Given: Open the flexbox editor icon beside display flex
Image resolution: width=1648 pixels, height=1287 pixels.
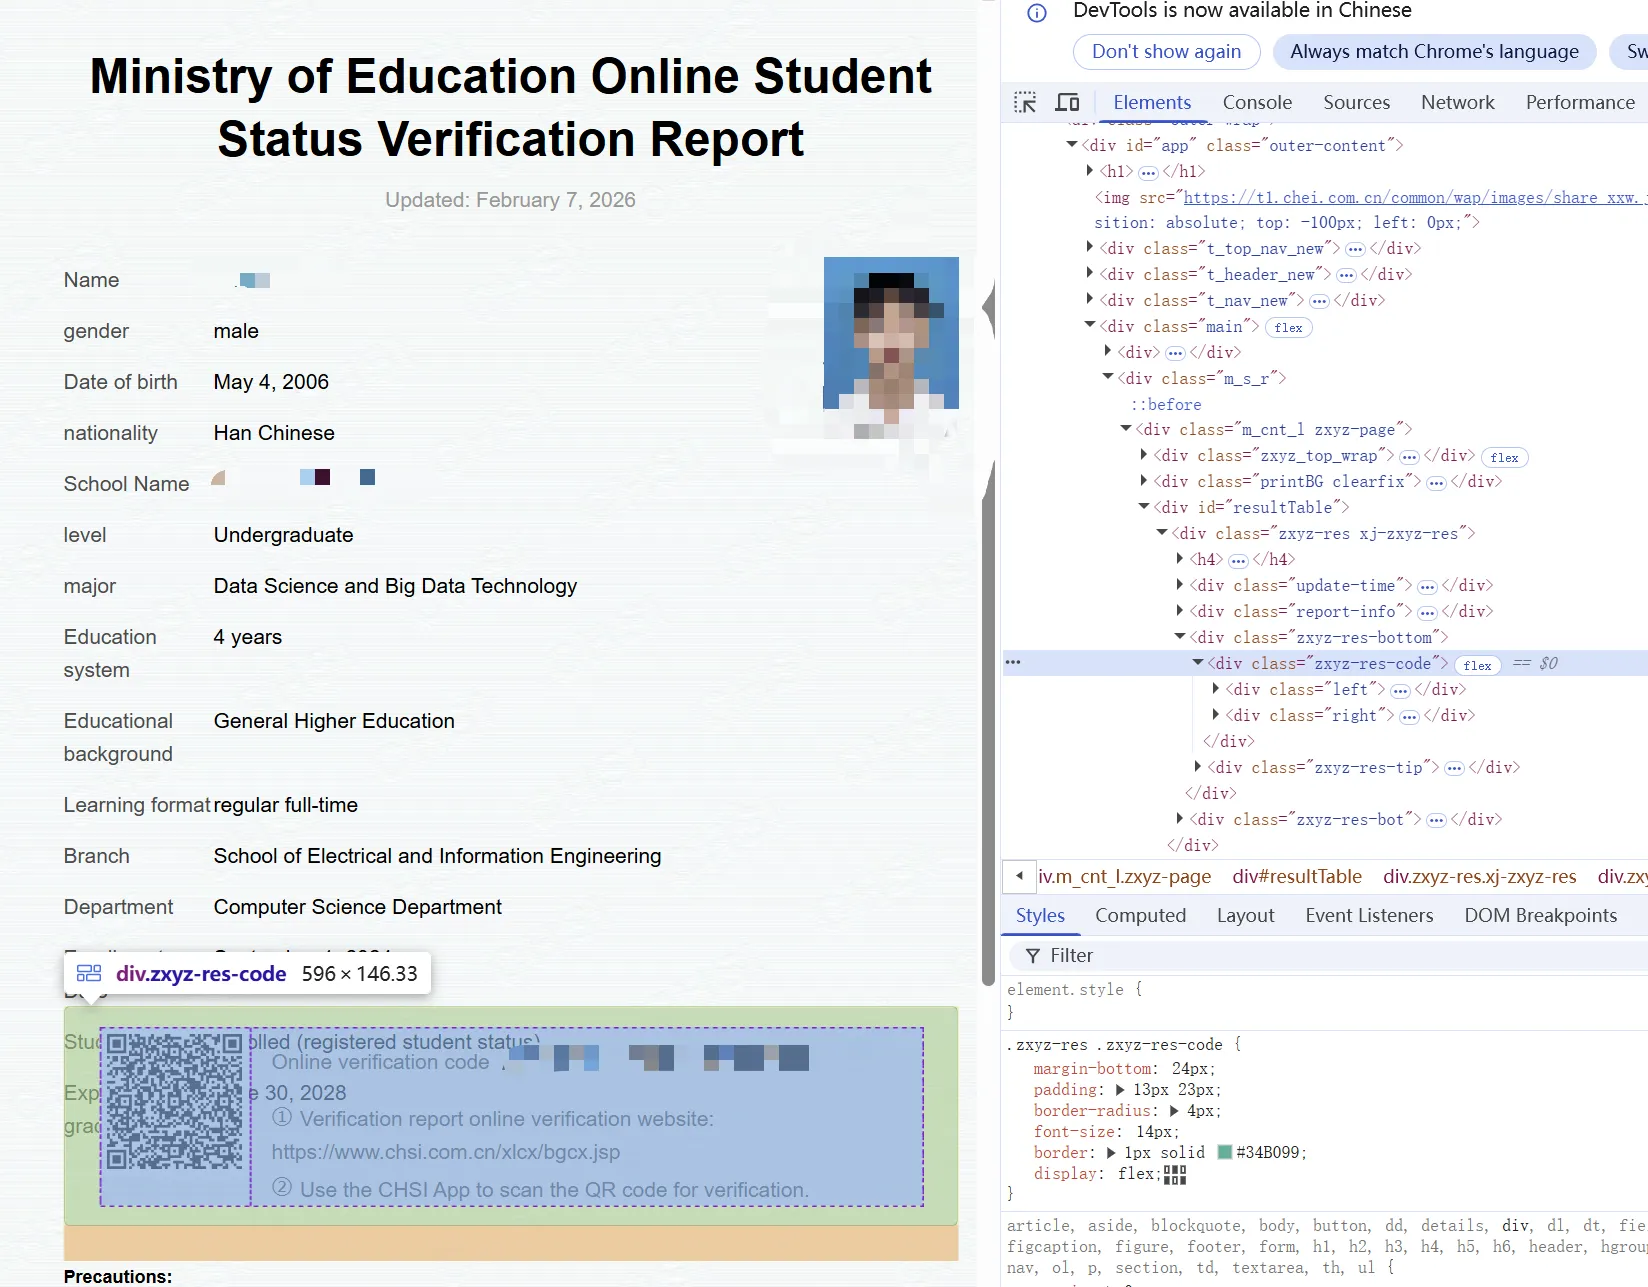Looking at the screenshot, I should (1175, 1174).
